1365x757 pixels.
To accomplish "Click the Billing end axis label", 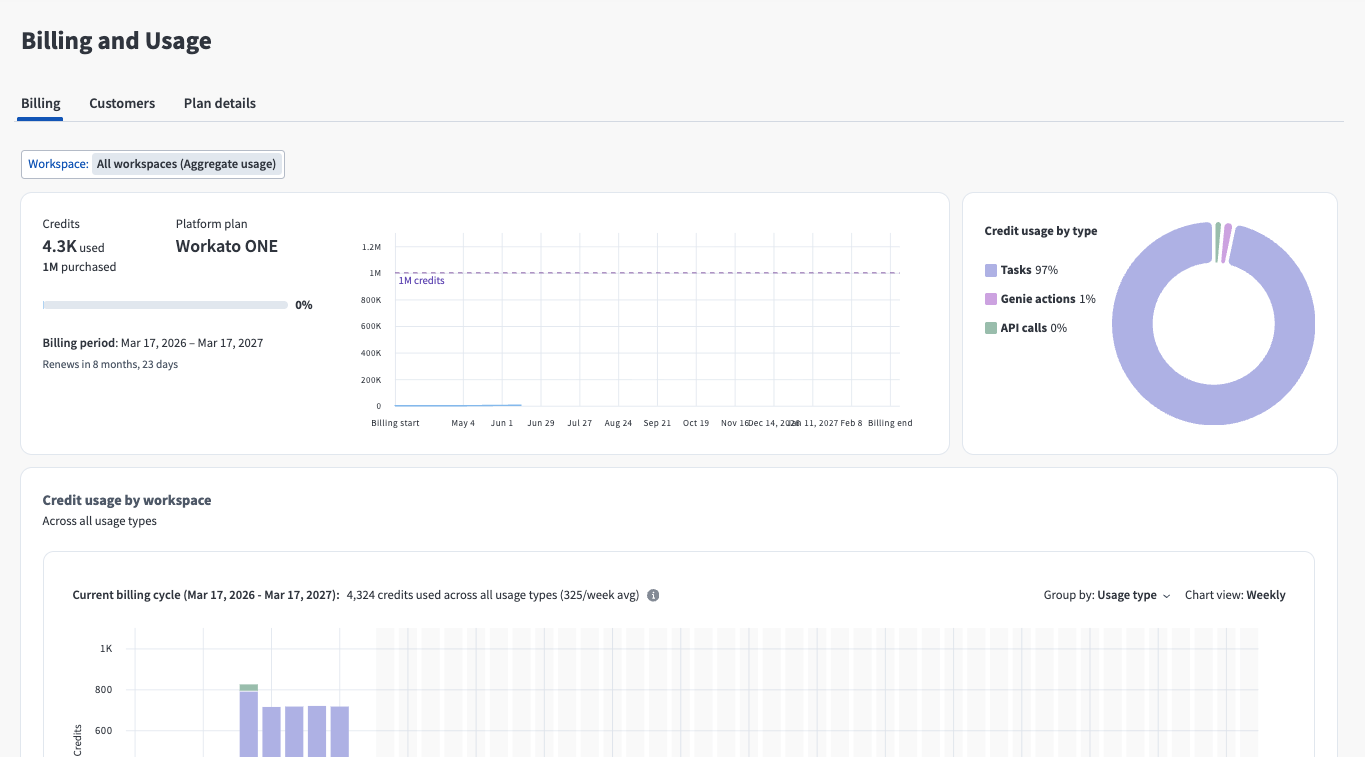I will [890, 423].
